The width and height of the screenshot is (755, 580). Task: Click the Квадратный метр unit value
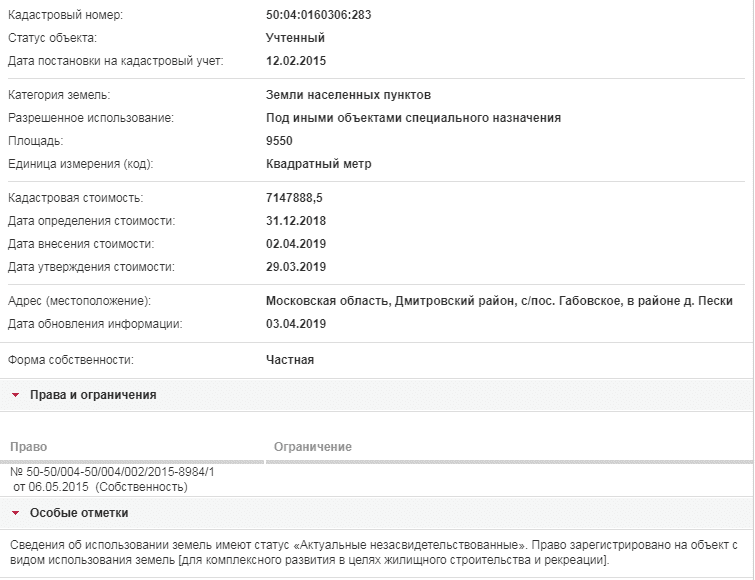(318, 164)
